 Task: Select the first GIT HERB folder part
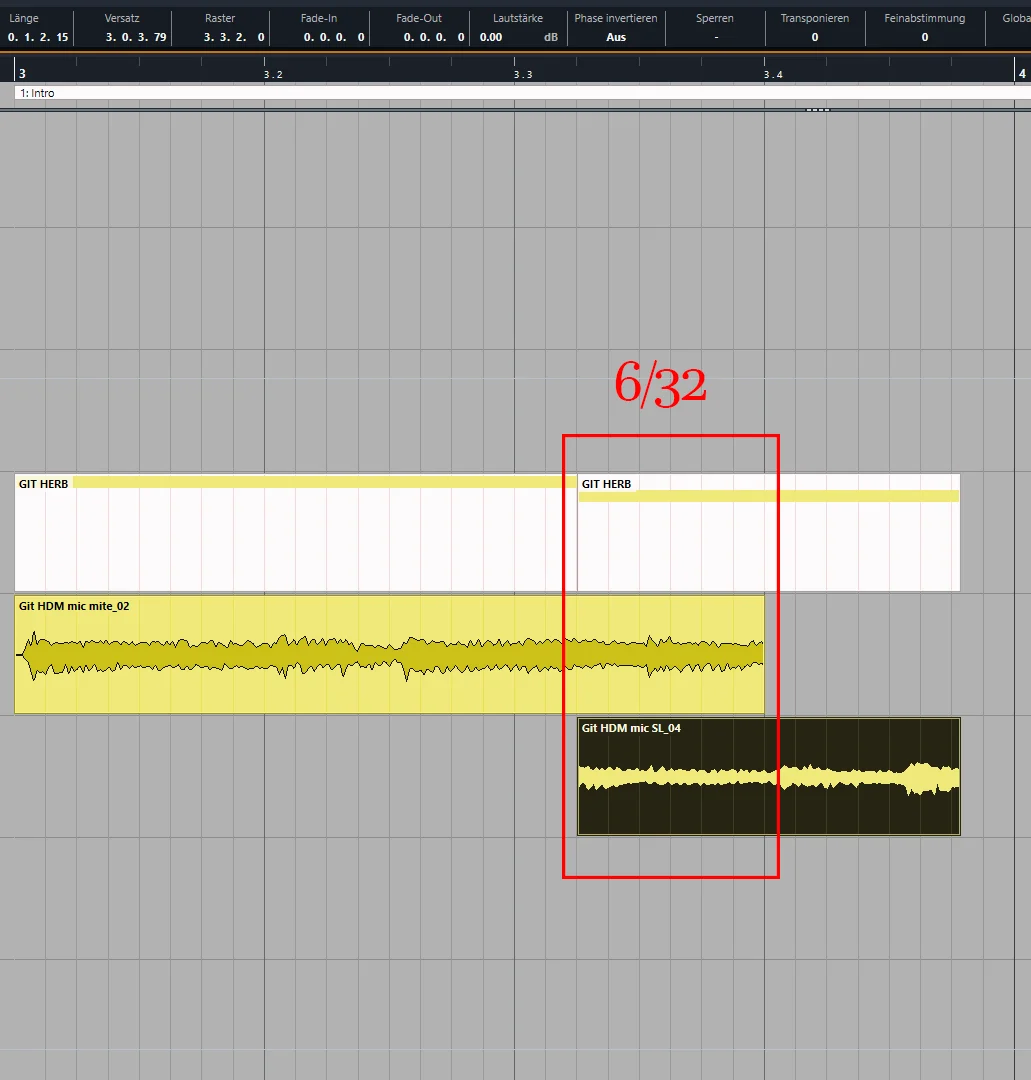pyautogui.click(x=295, y=532)
